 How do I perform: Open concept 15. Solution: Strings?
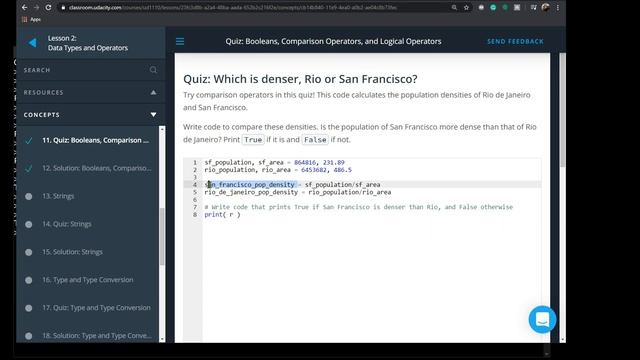(x=72, y=252)
